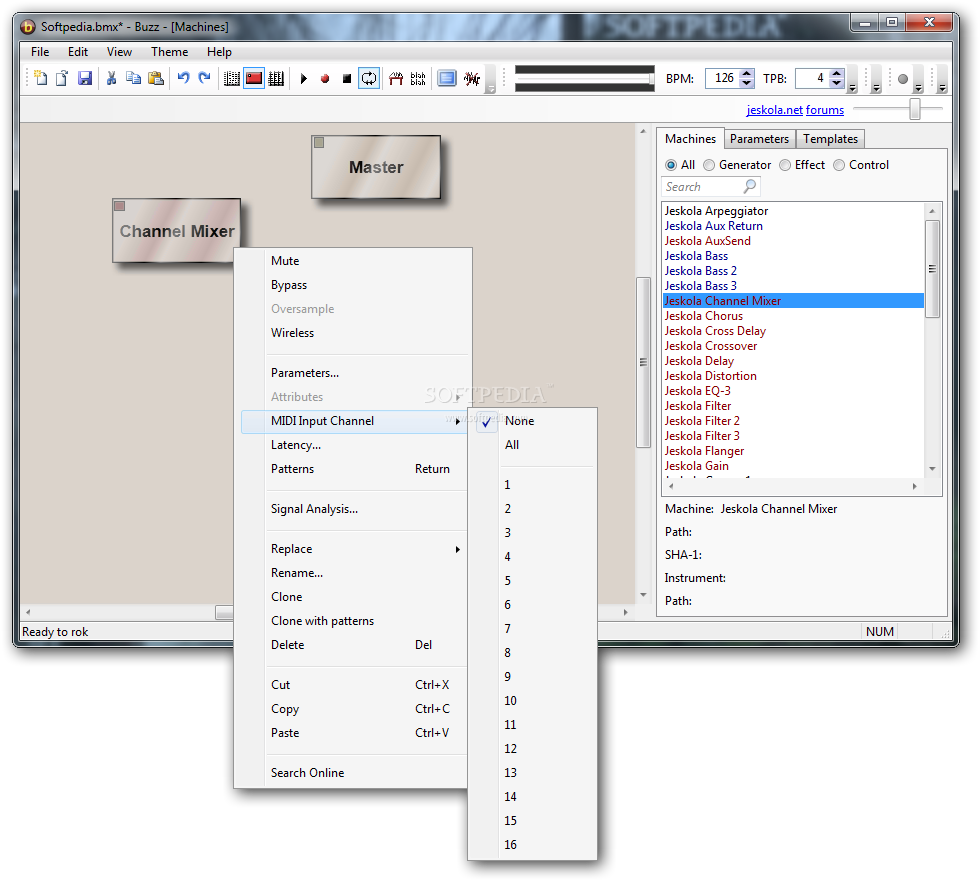
Task: Open first toolbar overflow arrow after waveform icon
Action: 491,79
